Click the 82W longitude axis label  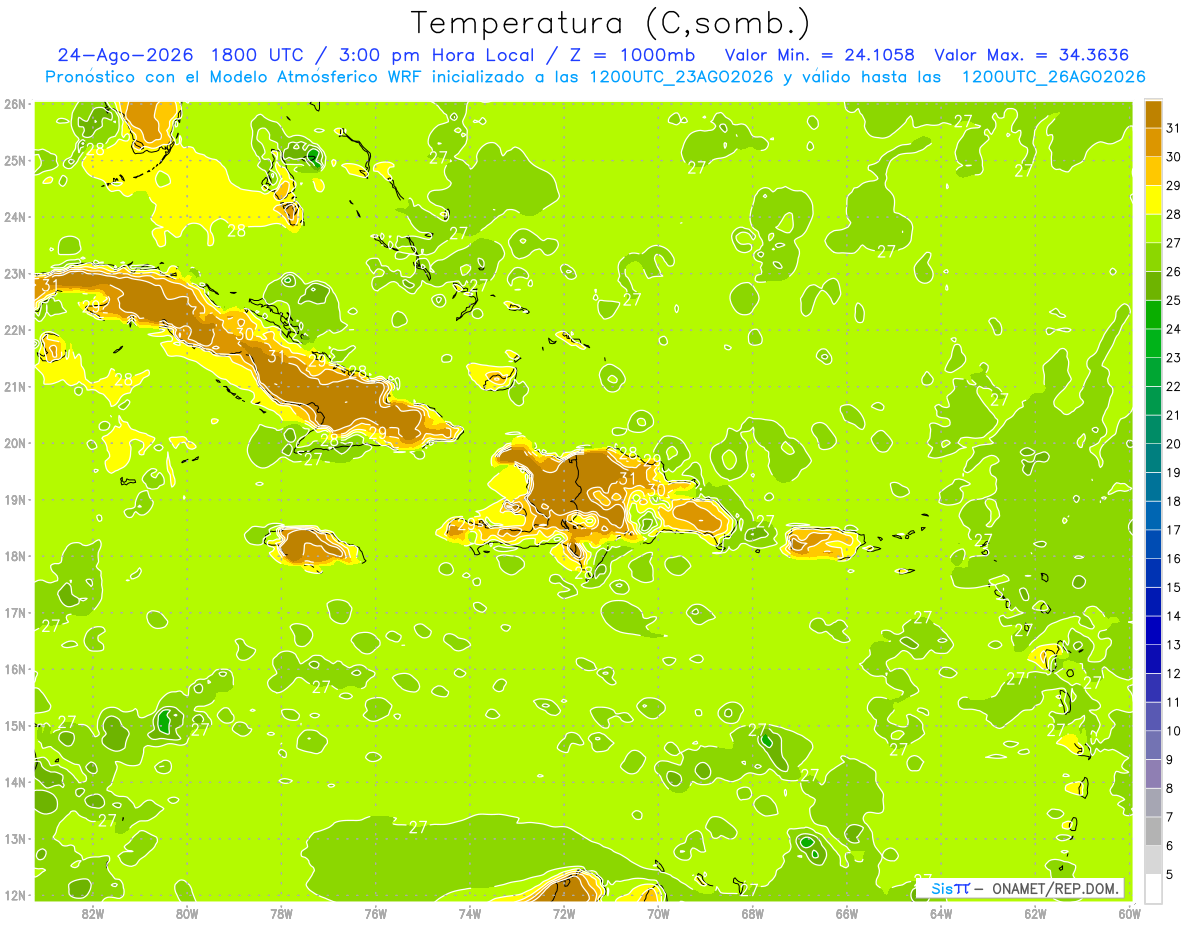[x=92, y=913]
